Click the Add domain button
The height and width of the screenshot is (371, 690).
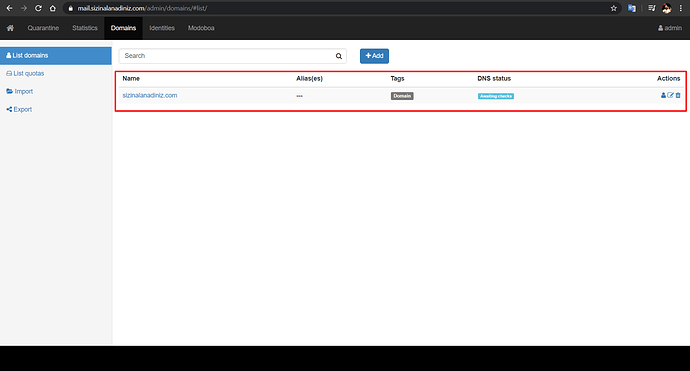(x=374, y=56)
